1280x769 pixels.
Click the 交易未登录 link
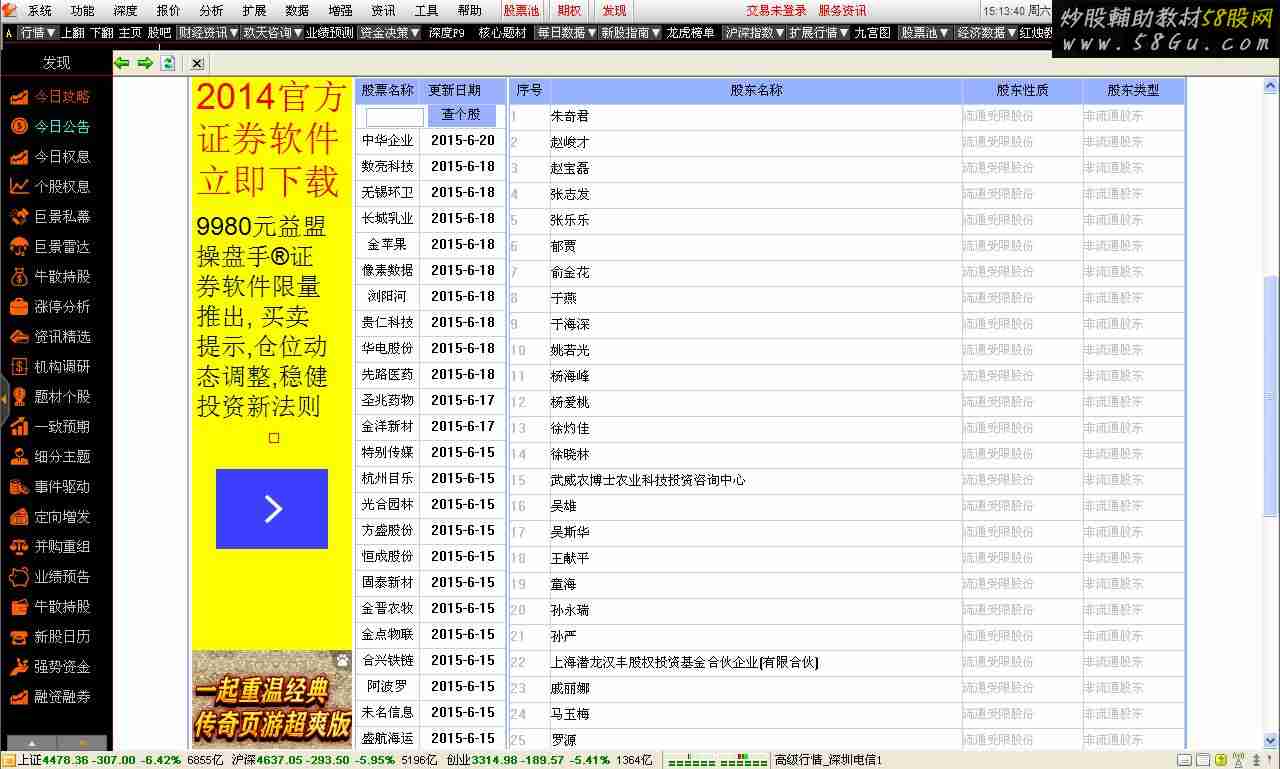[x=776, y=11]
